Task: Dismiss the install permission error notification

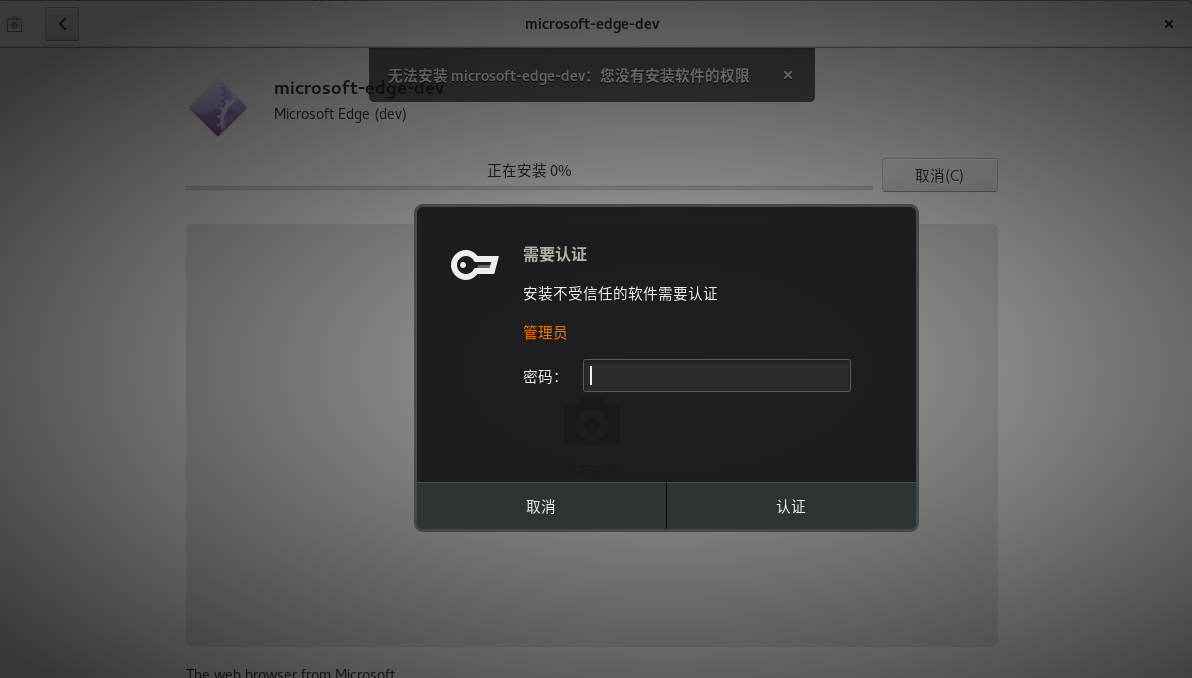Action: tap(788, 75)
